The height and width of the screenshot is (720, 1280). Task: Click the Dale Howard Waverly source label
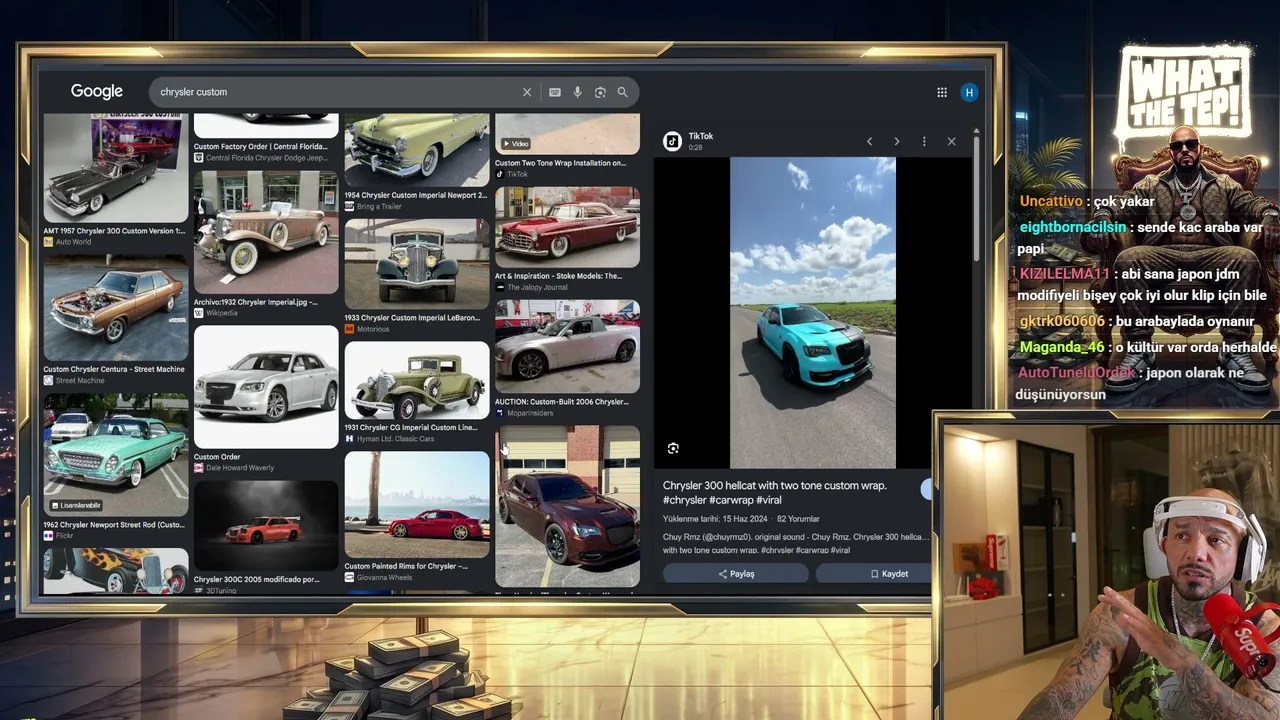(x=240, y=468)
